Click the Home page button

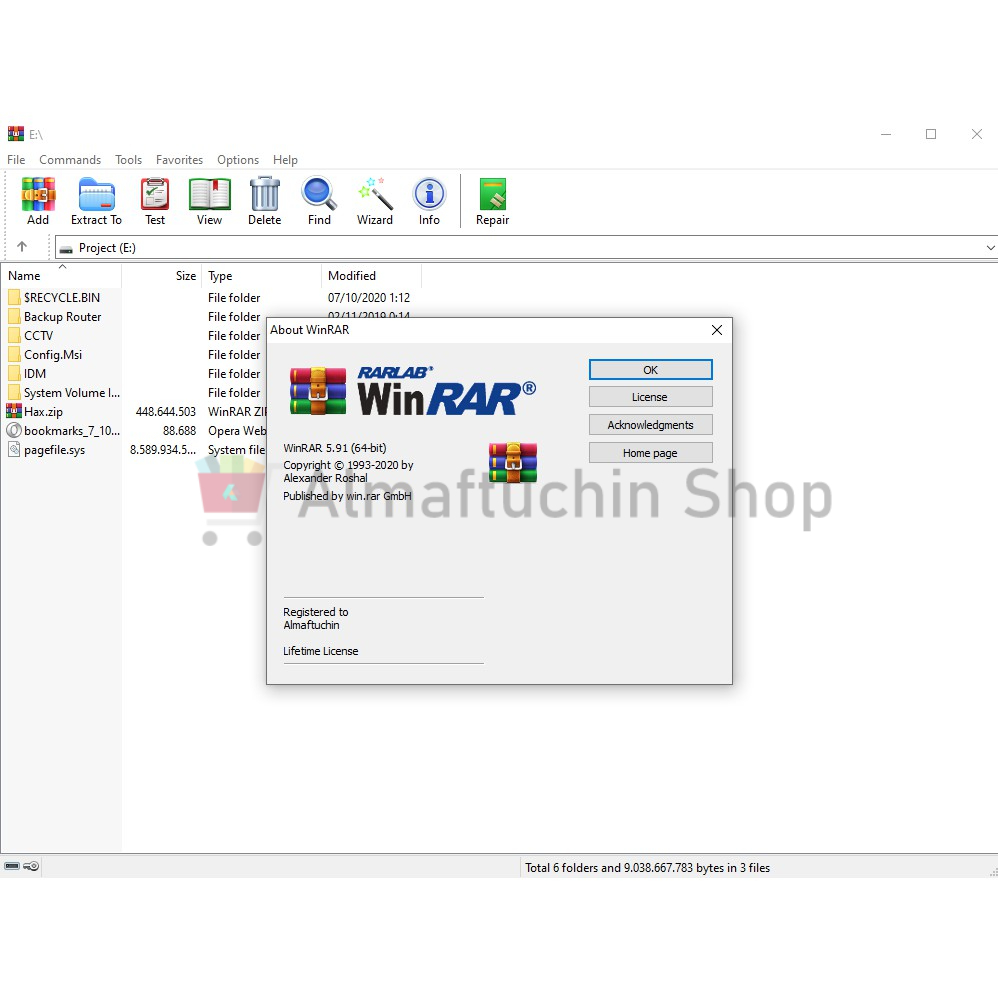(650, 453)
